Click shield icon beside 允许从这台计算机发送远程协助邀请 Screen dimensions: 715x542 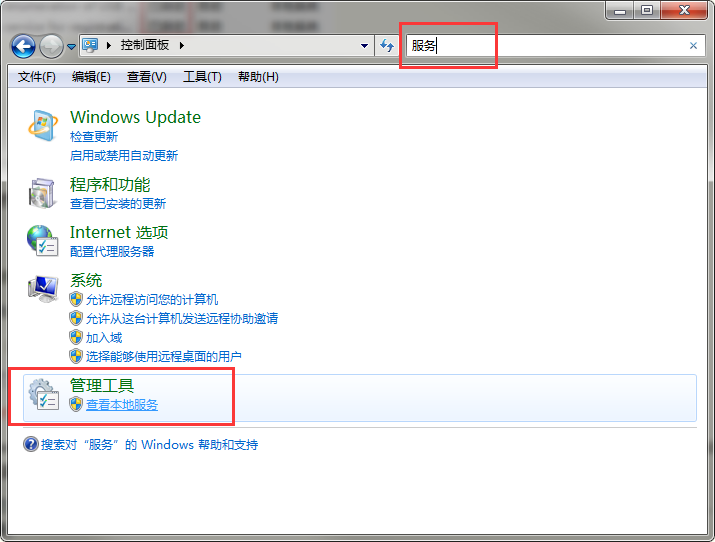(76, 318)
